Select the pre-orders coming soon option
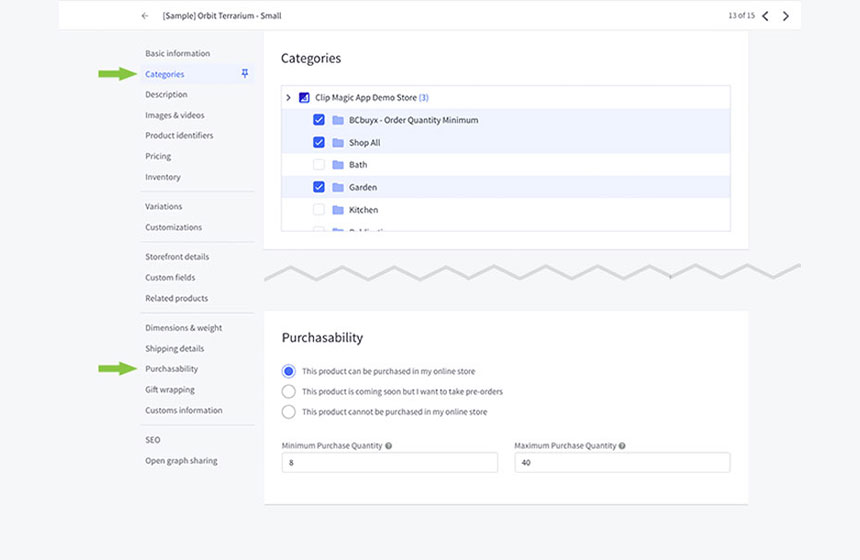The image size is (860, 560). point(289,391)
